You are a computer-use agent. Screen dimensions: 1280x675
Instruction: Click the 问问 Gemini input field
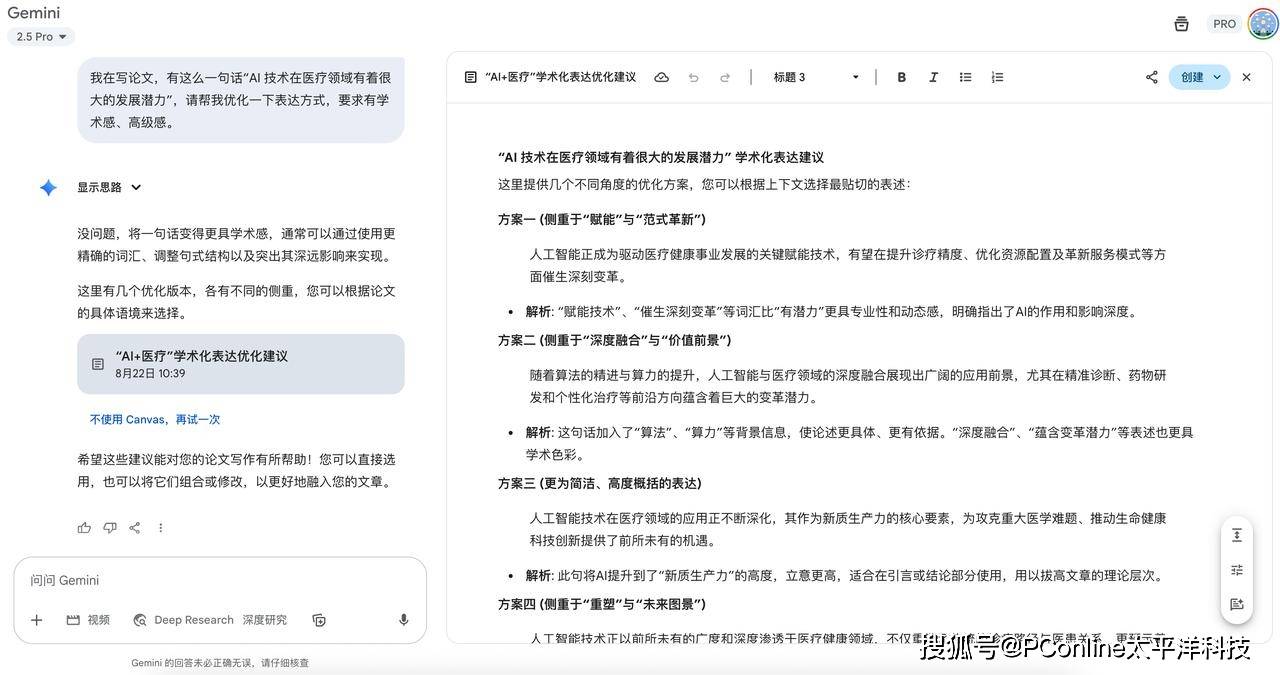200,580
